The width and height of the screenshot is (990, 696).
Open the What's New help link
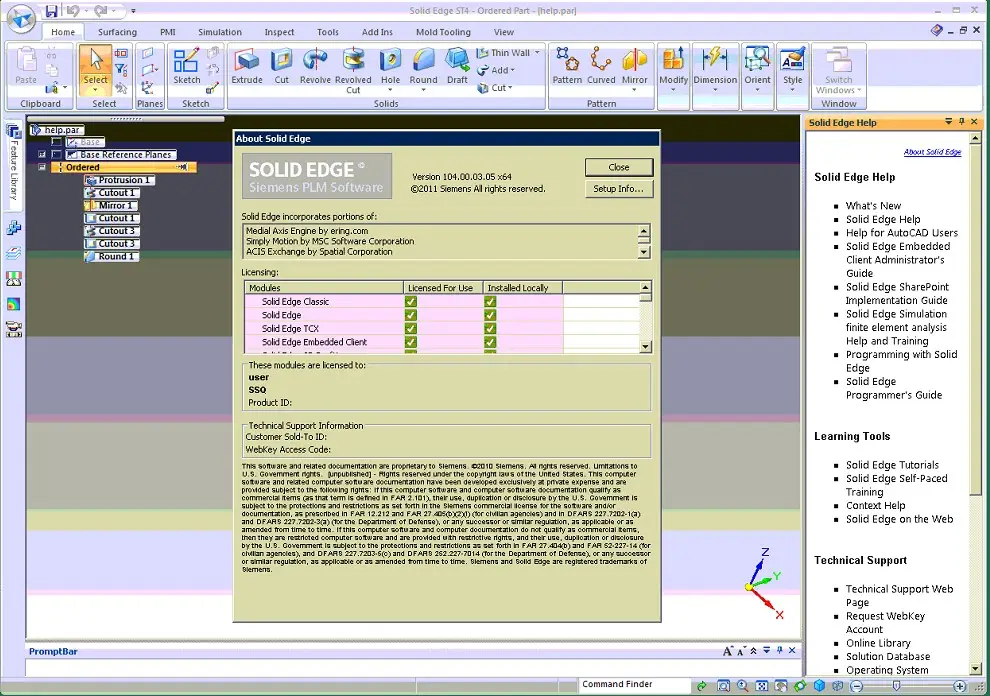coord(873,206)
